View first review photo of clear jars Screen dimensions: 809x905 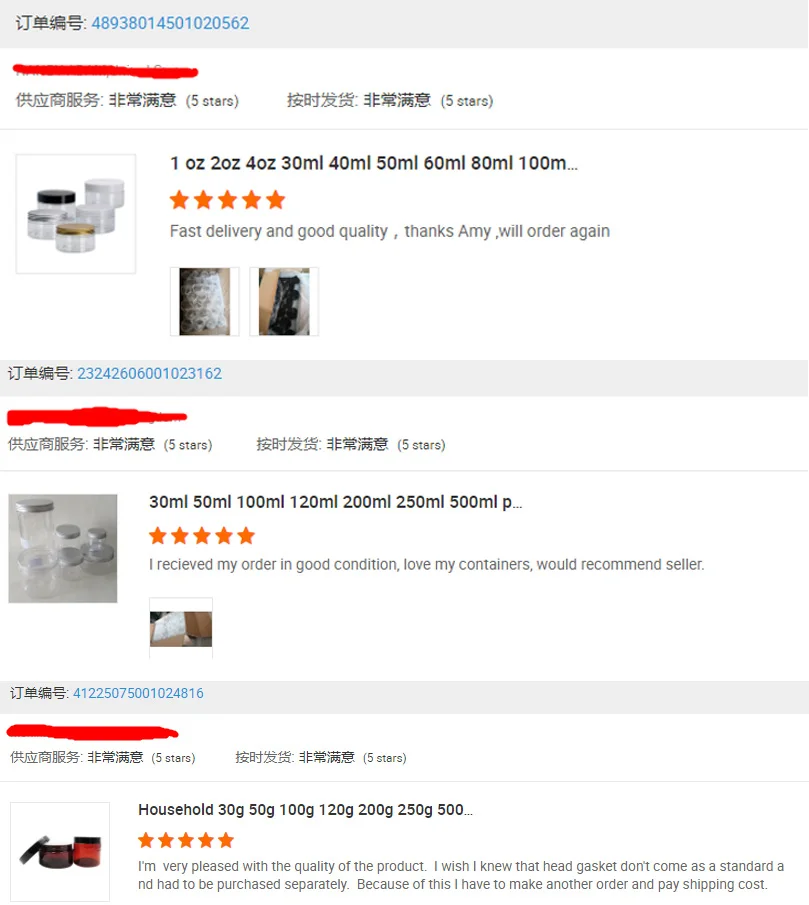[204, 301]
